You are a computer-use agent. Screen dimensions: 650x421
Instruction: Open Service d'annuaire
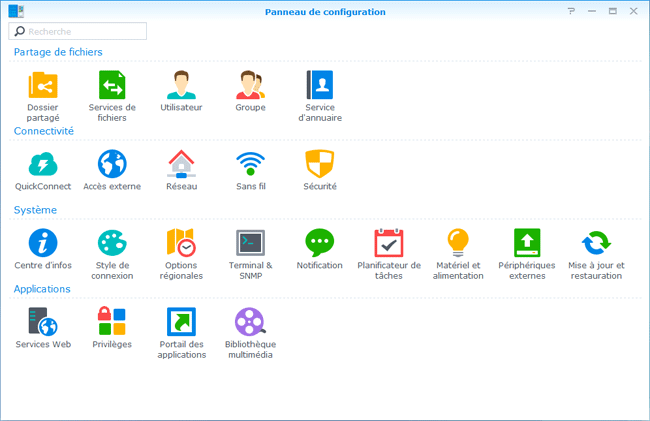coord(320,85)
